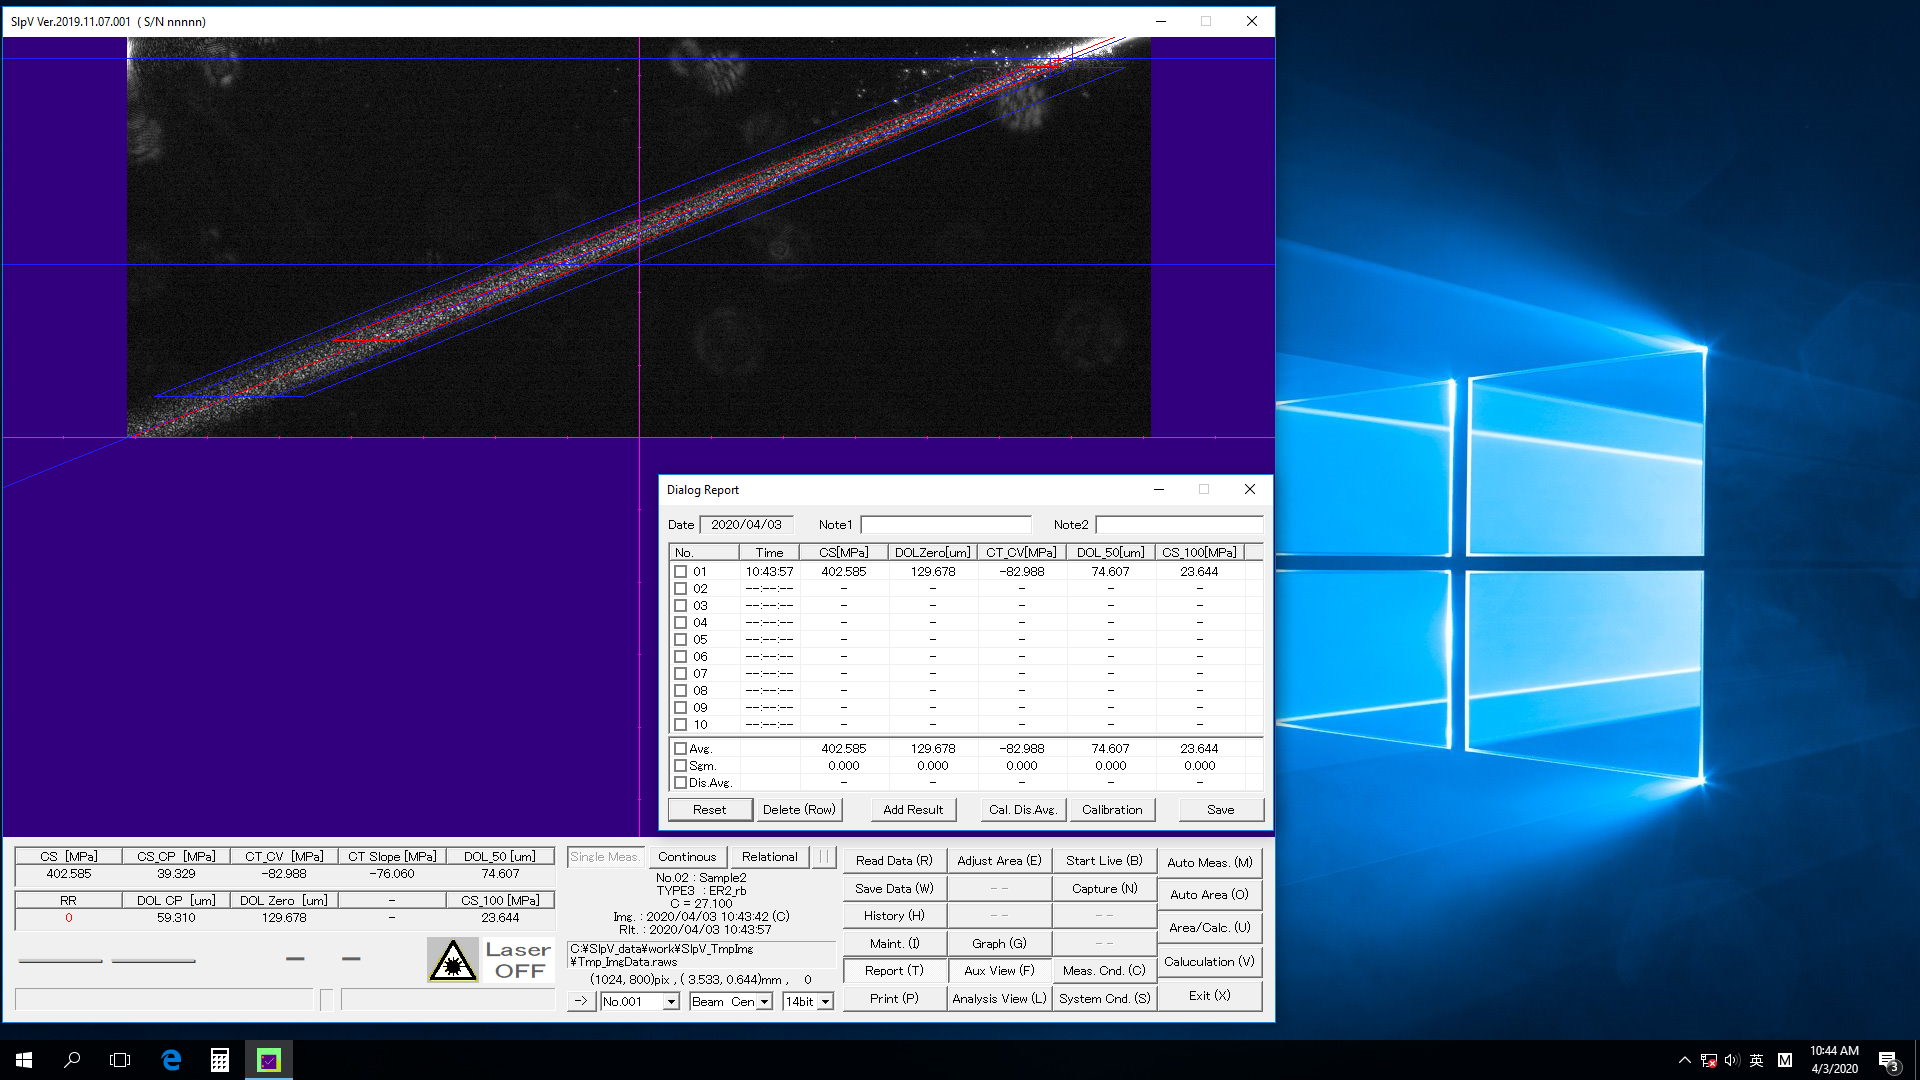Click Print (P) button
The width and height of the screenshot is (1920, 1080).
[894, 999]
